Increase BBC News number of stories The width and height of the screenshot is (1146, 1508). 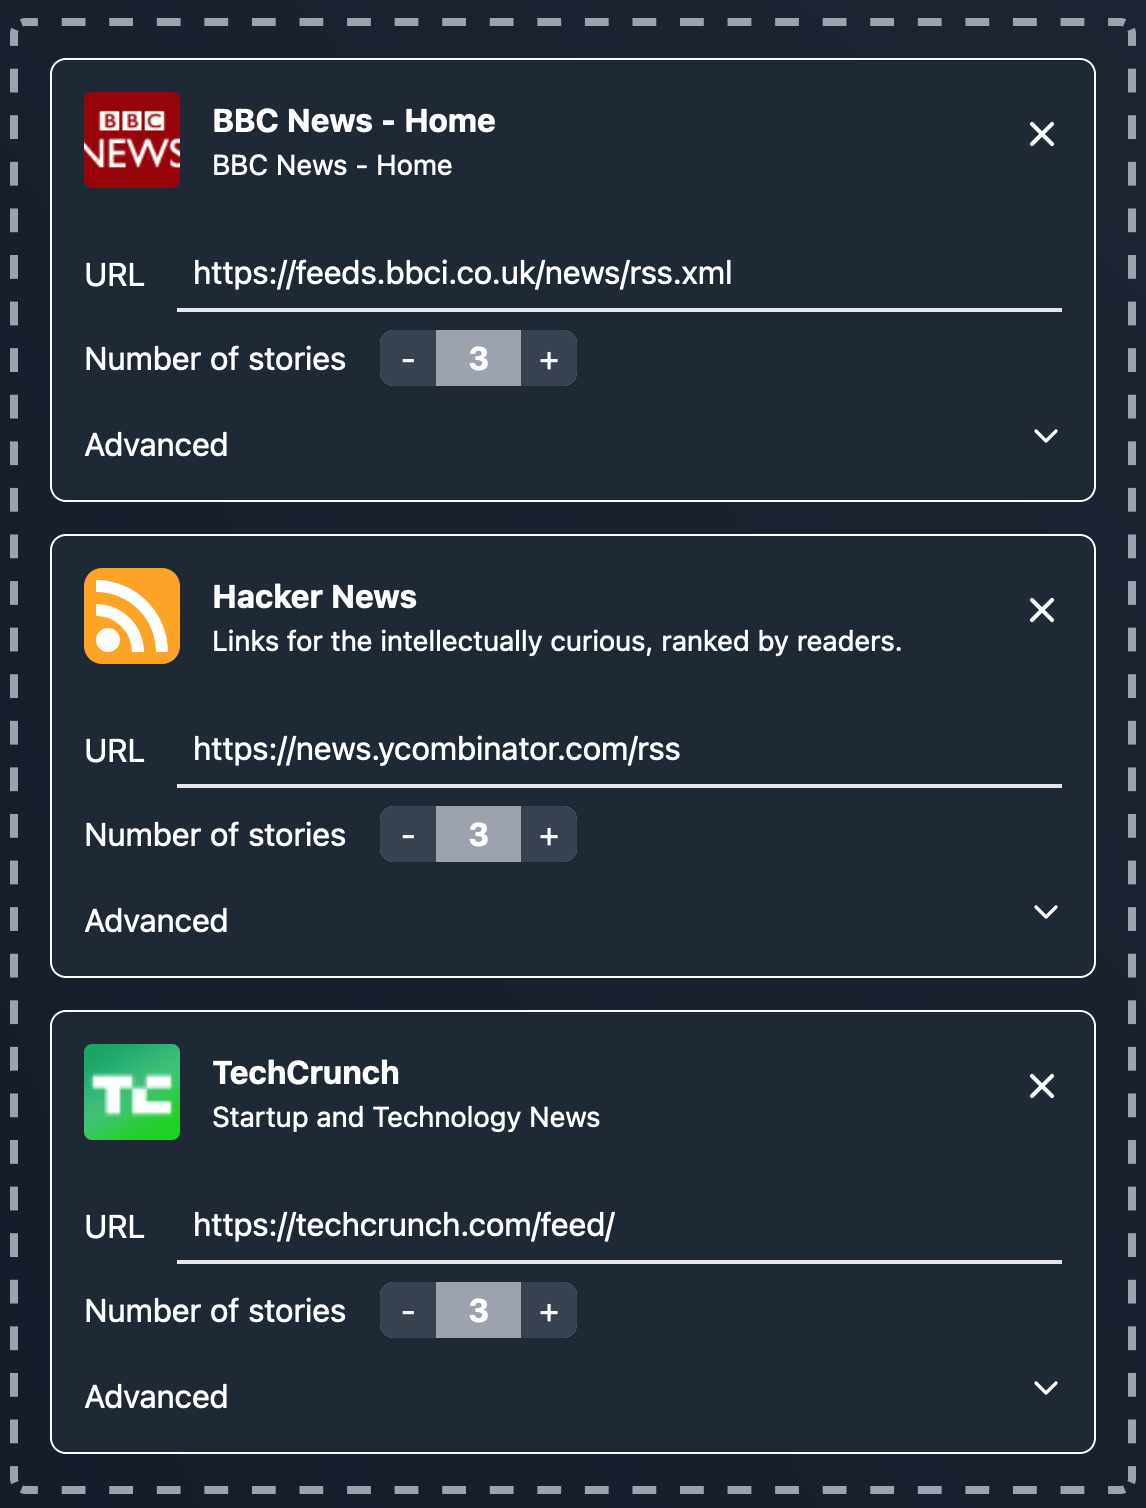(548, 359)
